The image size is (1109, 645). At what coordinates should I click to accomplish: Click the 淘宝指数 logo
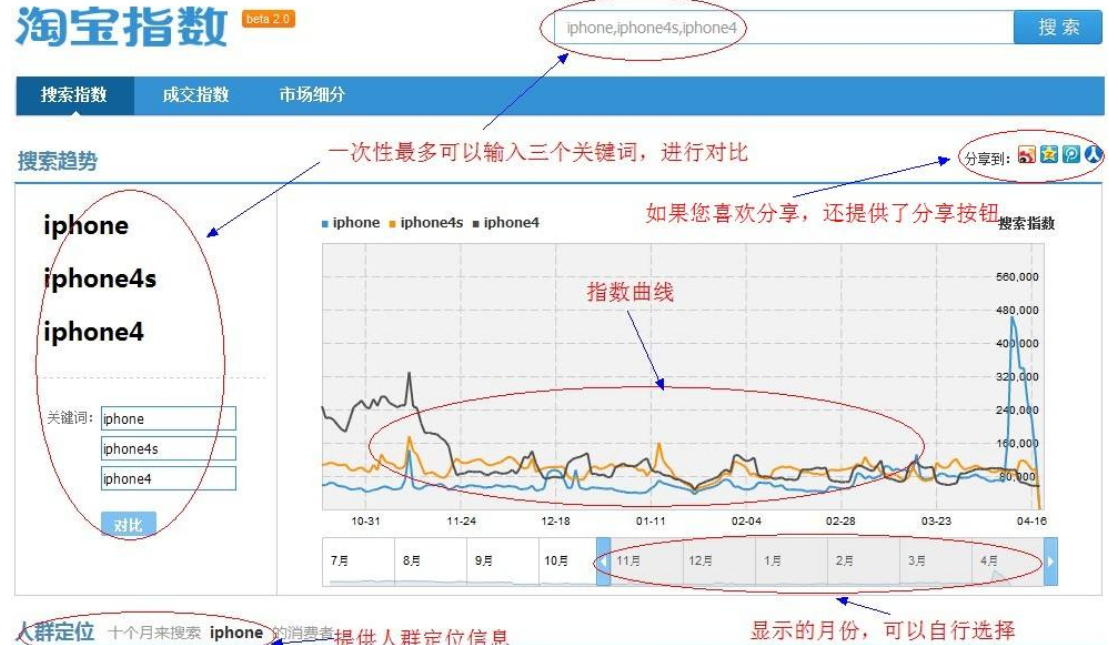tap(122, 28)
